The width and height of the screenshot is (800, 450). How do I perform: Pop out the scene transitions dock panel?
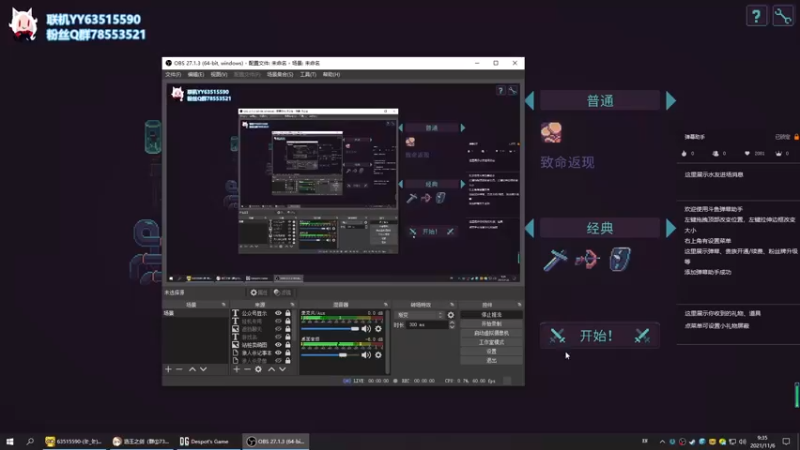coord(452,305)
